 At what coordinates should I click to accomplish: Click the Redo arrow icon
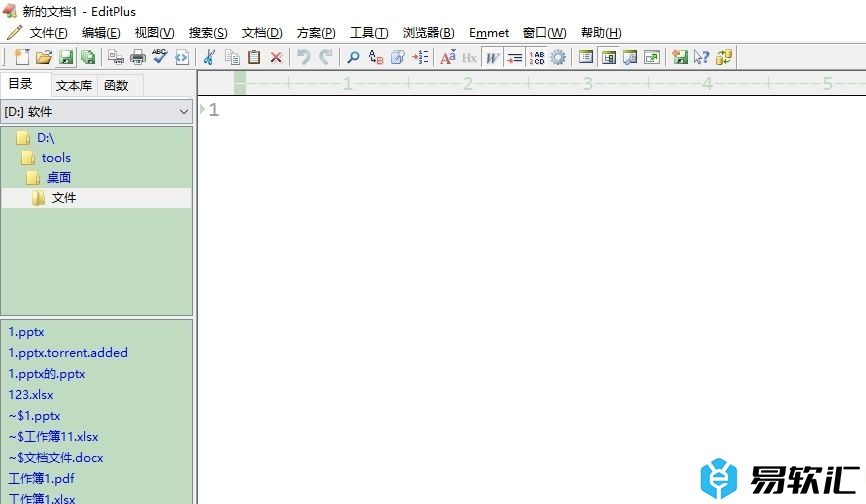(x=326, y=57)
